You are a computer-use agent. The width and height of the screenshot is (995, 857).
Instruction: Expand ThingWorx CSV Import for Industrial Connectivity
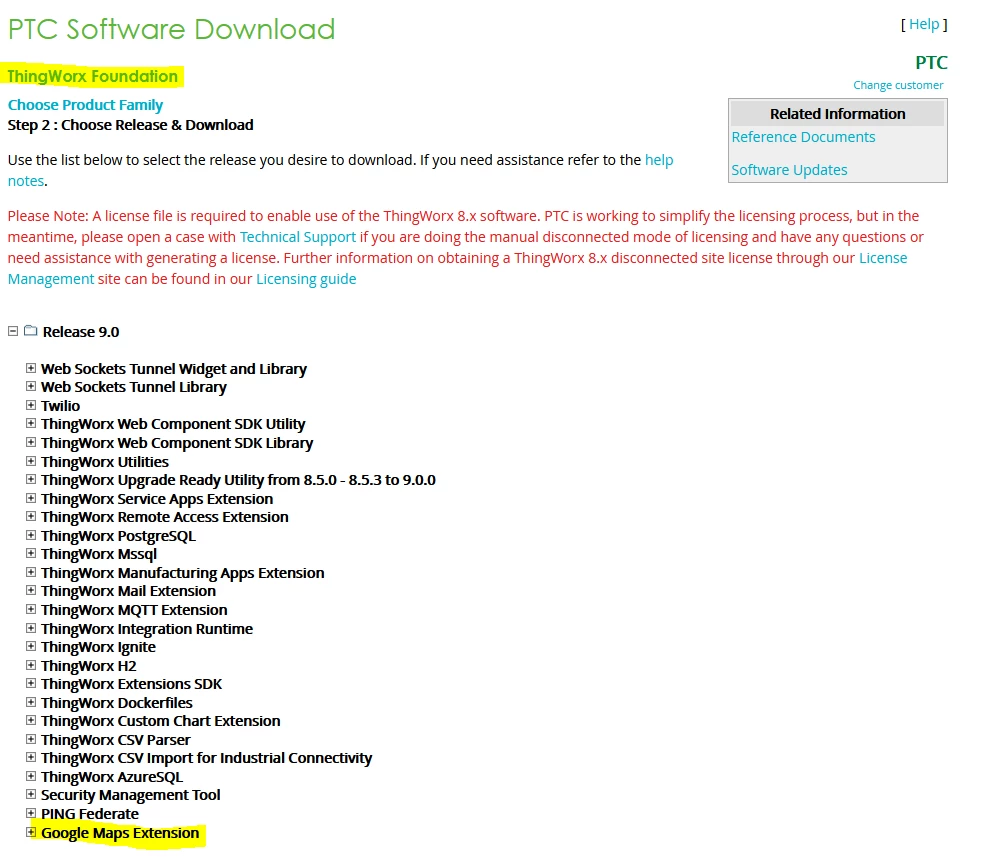[30, 757]
